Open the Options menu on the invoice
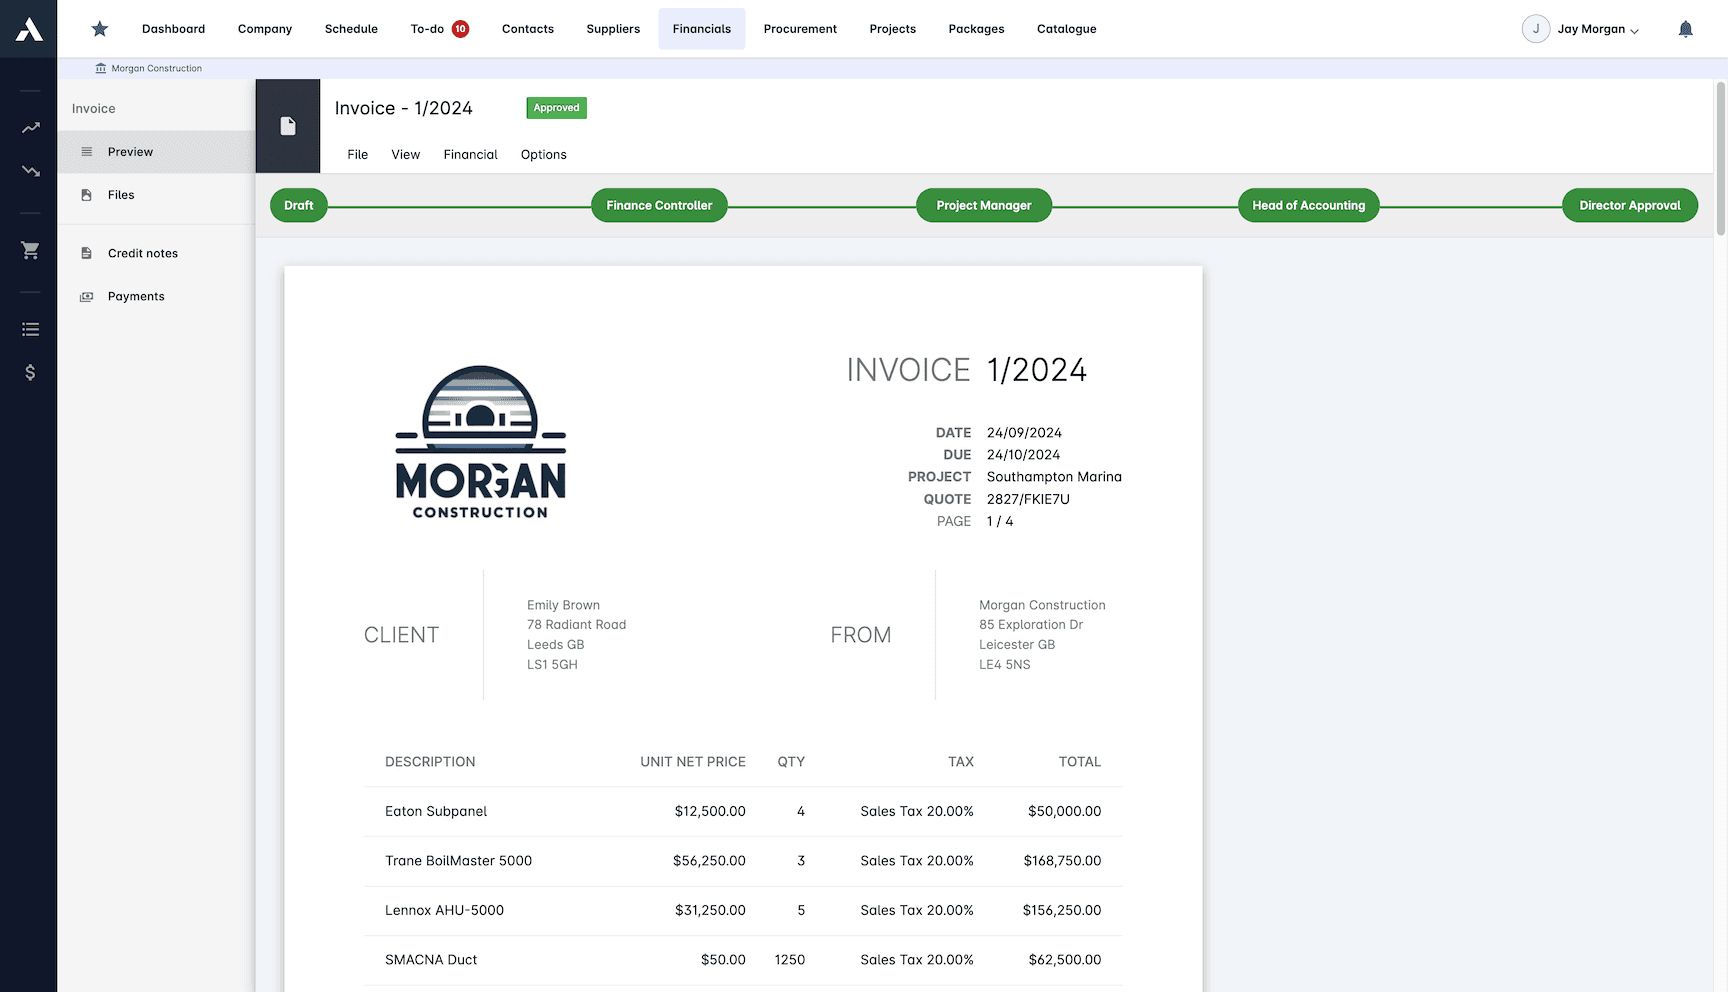 pyautogui.click(x=543, y=155)
